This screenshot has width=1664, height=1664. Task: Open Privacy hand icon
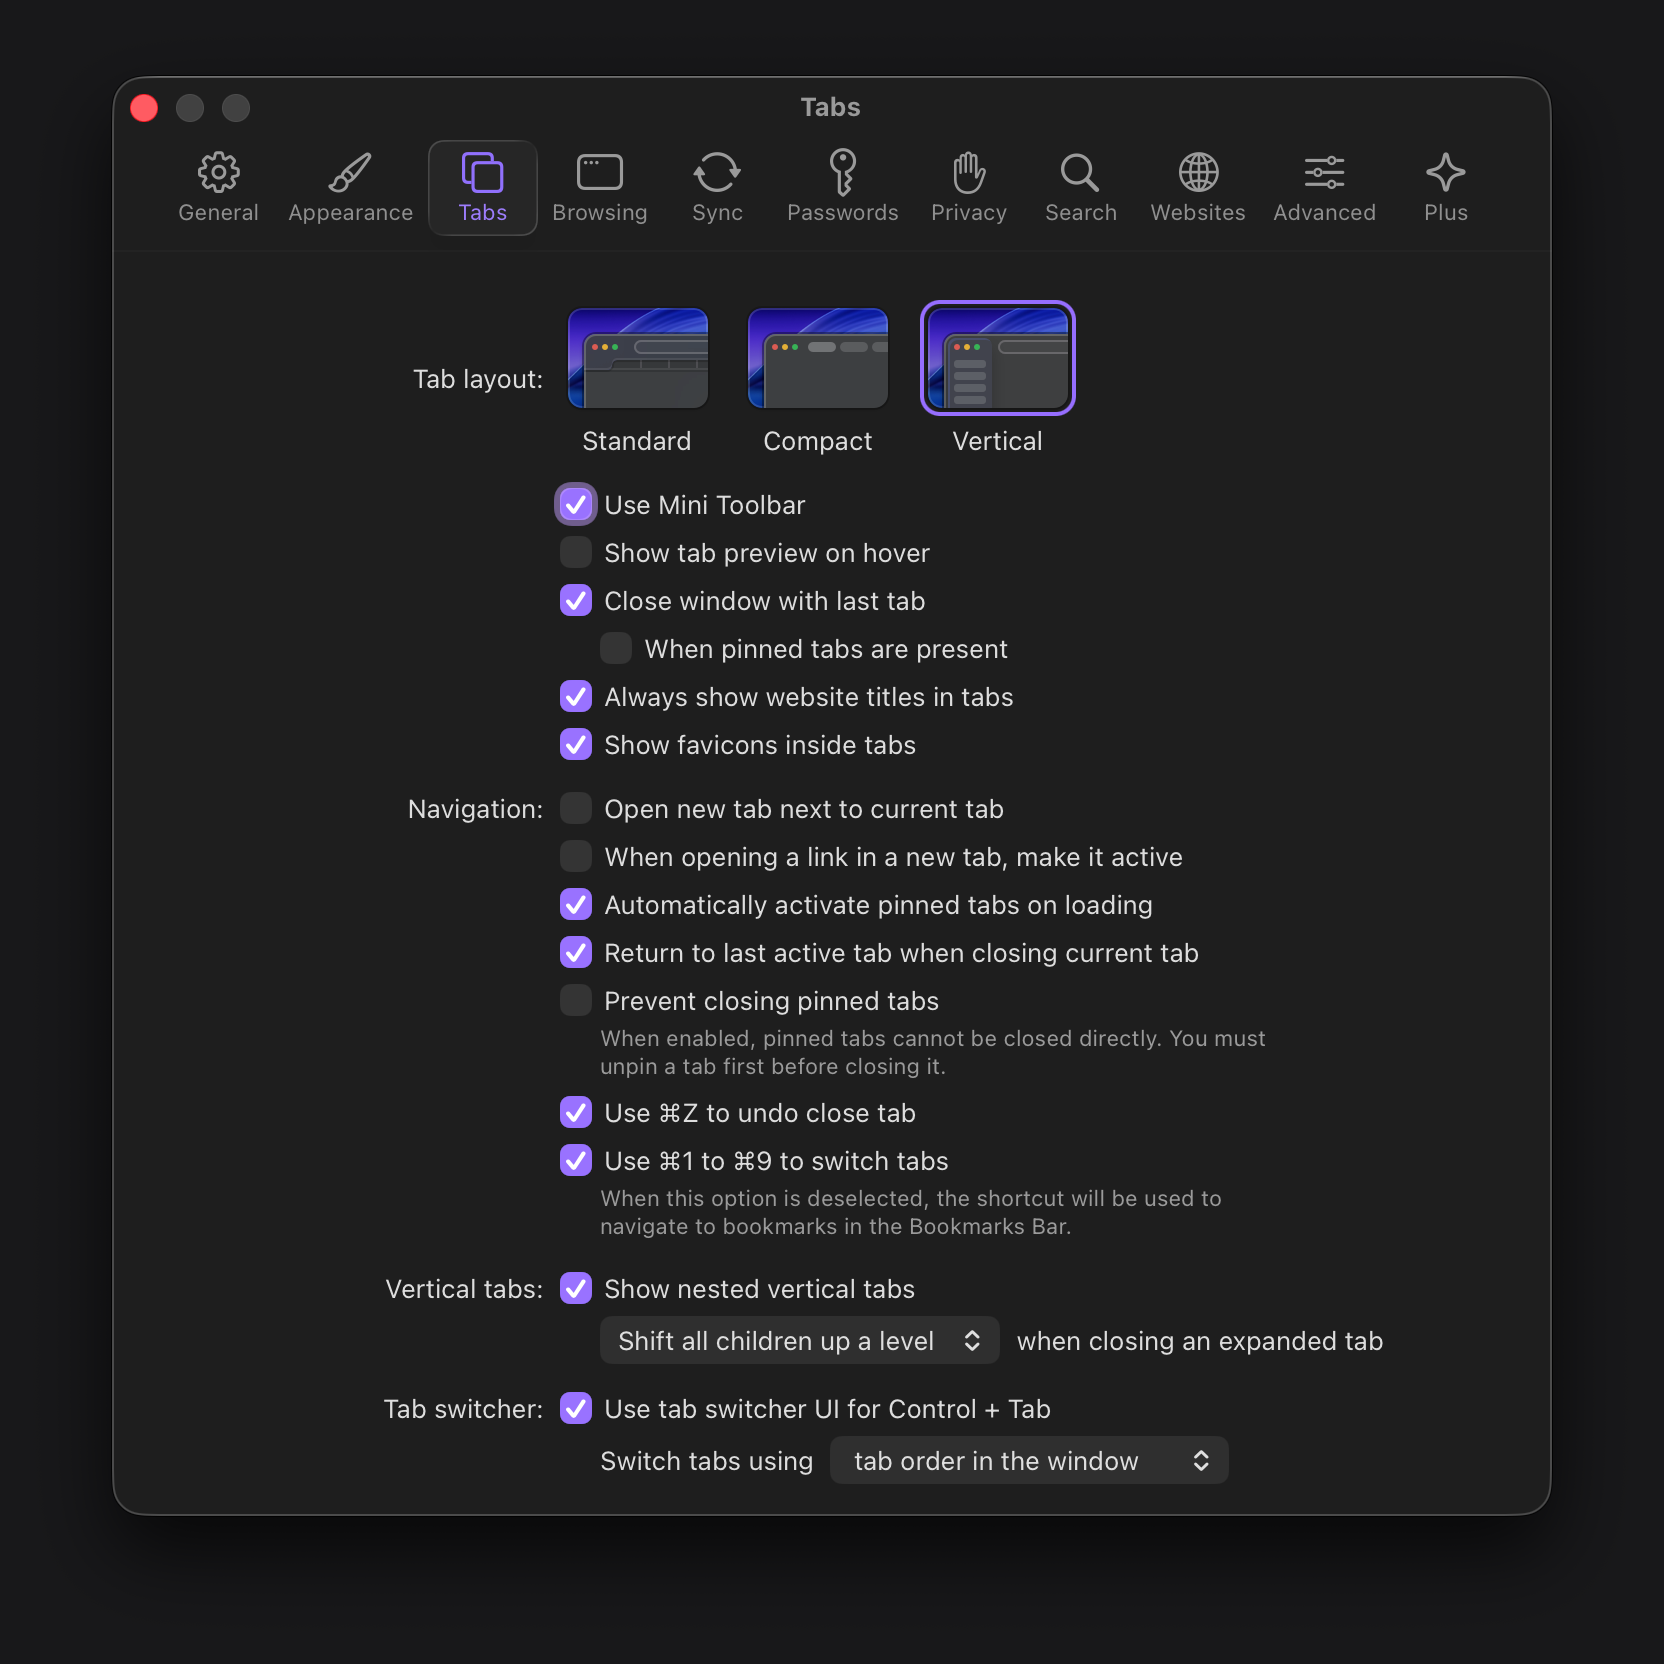(968, 173)
